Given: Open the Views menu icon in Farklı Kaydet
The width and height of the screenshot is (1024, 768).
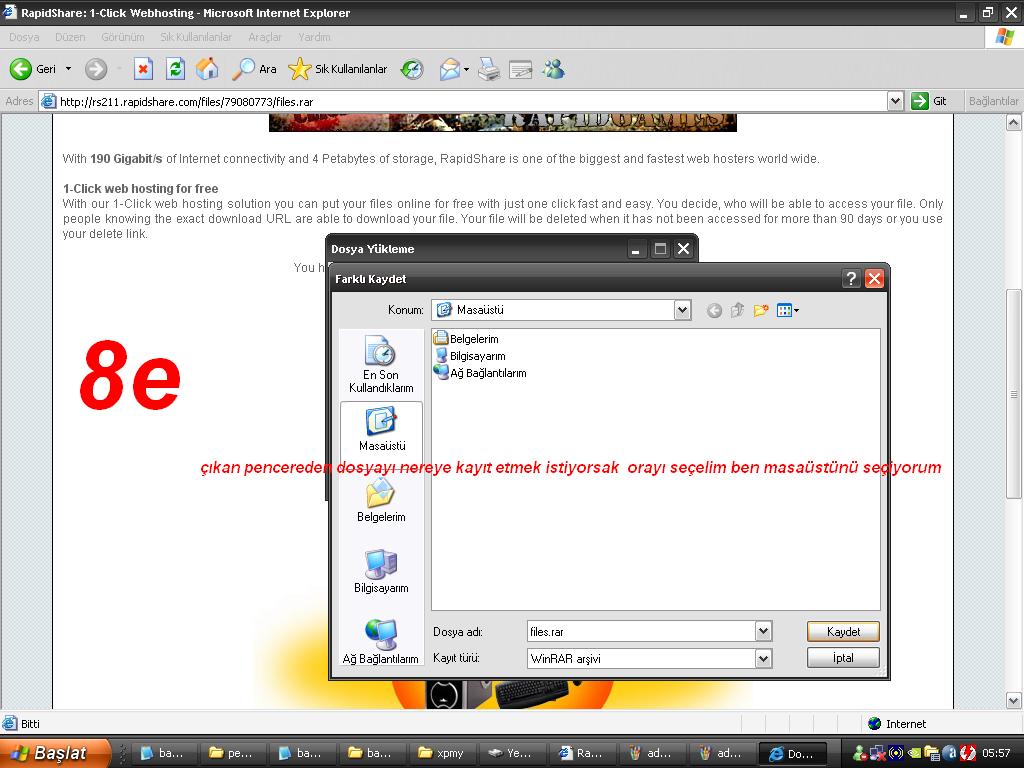Looking at the screenshot, I should pyautogui.click(x=788, y=310).
